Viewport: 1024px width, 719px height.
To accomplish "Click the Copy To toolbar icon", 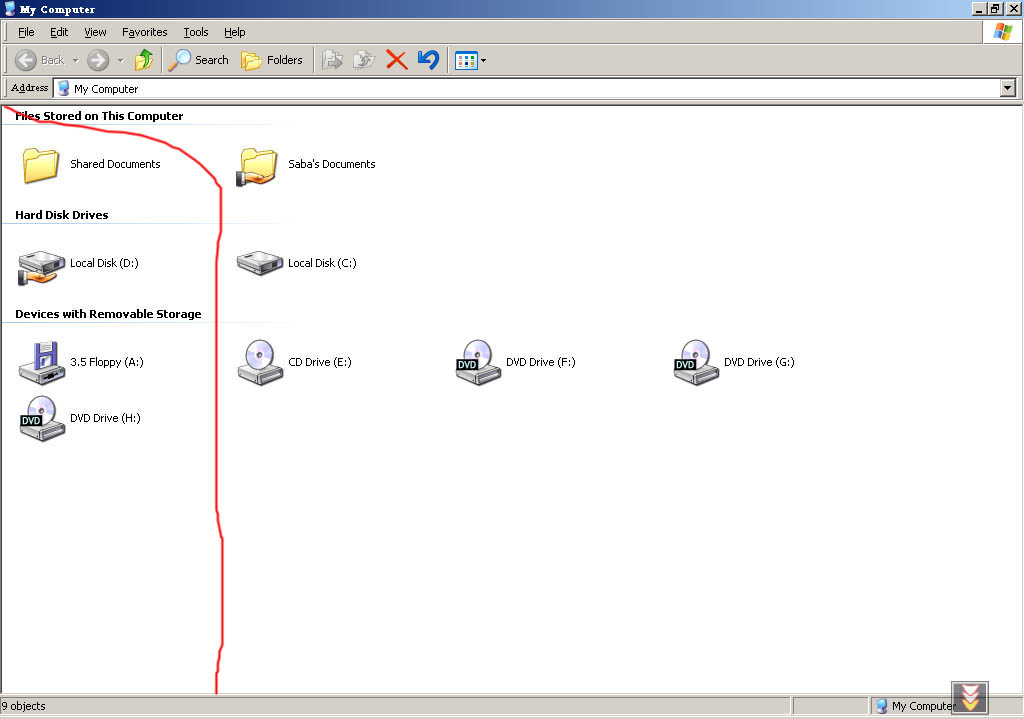I will [364, 60].
